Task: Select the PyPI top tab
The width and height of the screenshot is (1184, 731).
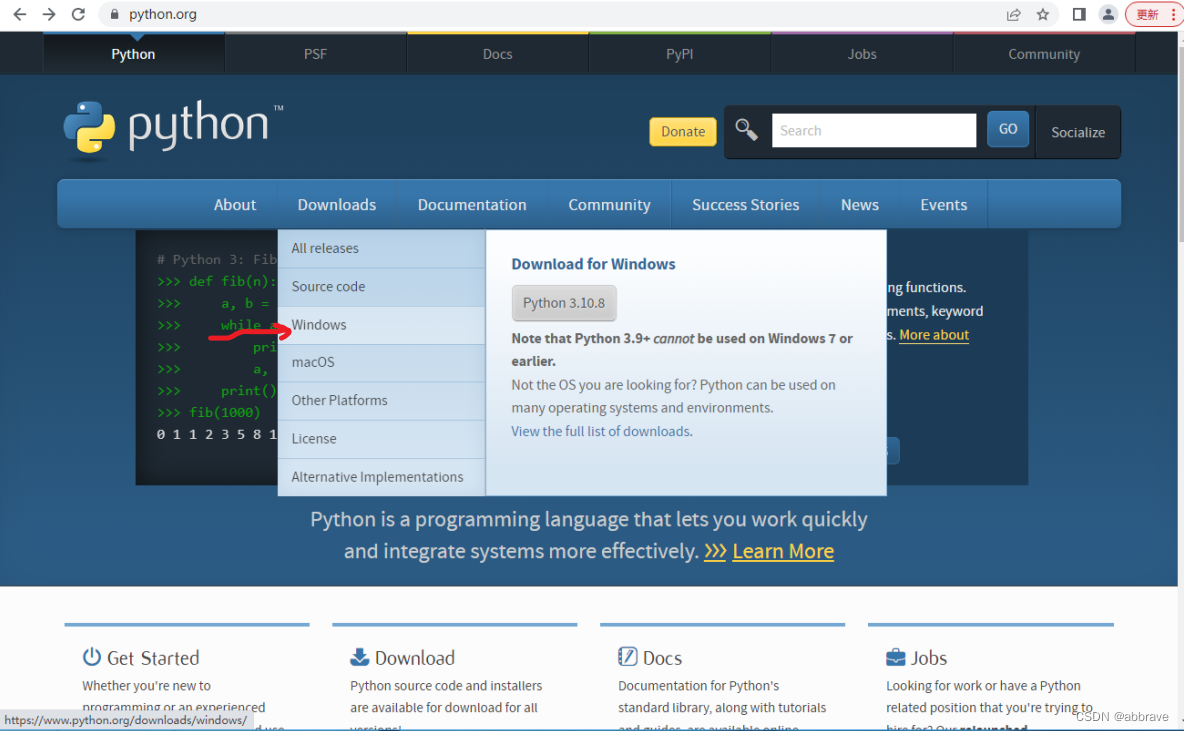Action: [680, 54]
